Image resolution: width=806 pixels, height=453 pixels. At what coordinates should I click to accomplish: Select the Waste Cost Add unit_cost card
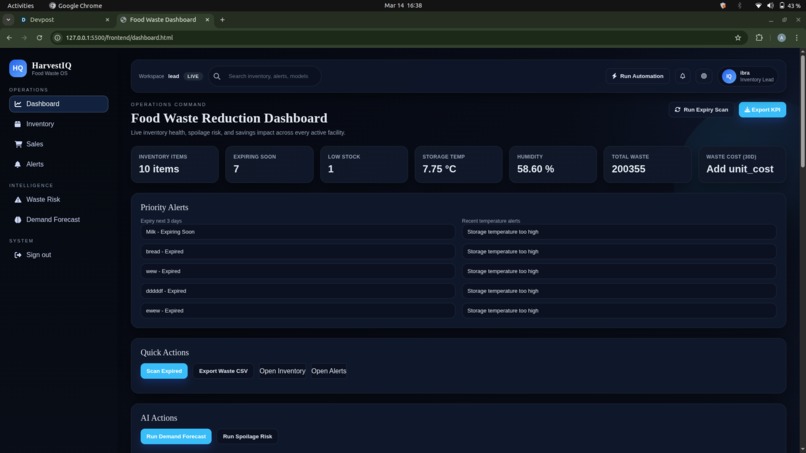point(742,164)
